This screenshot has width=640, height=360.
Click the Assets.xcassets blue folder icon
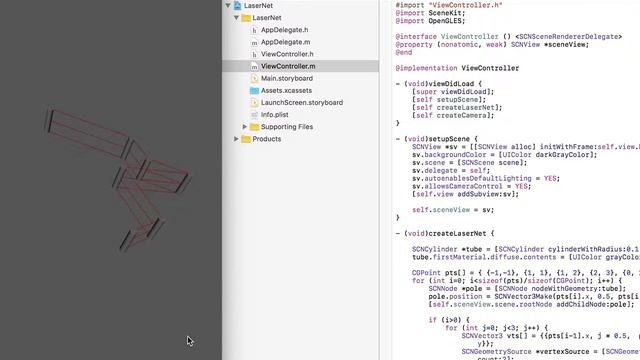[x=254, y=90]
